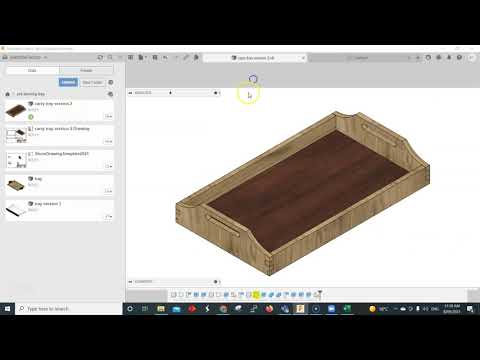
Task: Open File Explorer from taskbar
Action: point(161,309)
